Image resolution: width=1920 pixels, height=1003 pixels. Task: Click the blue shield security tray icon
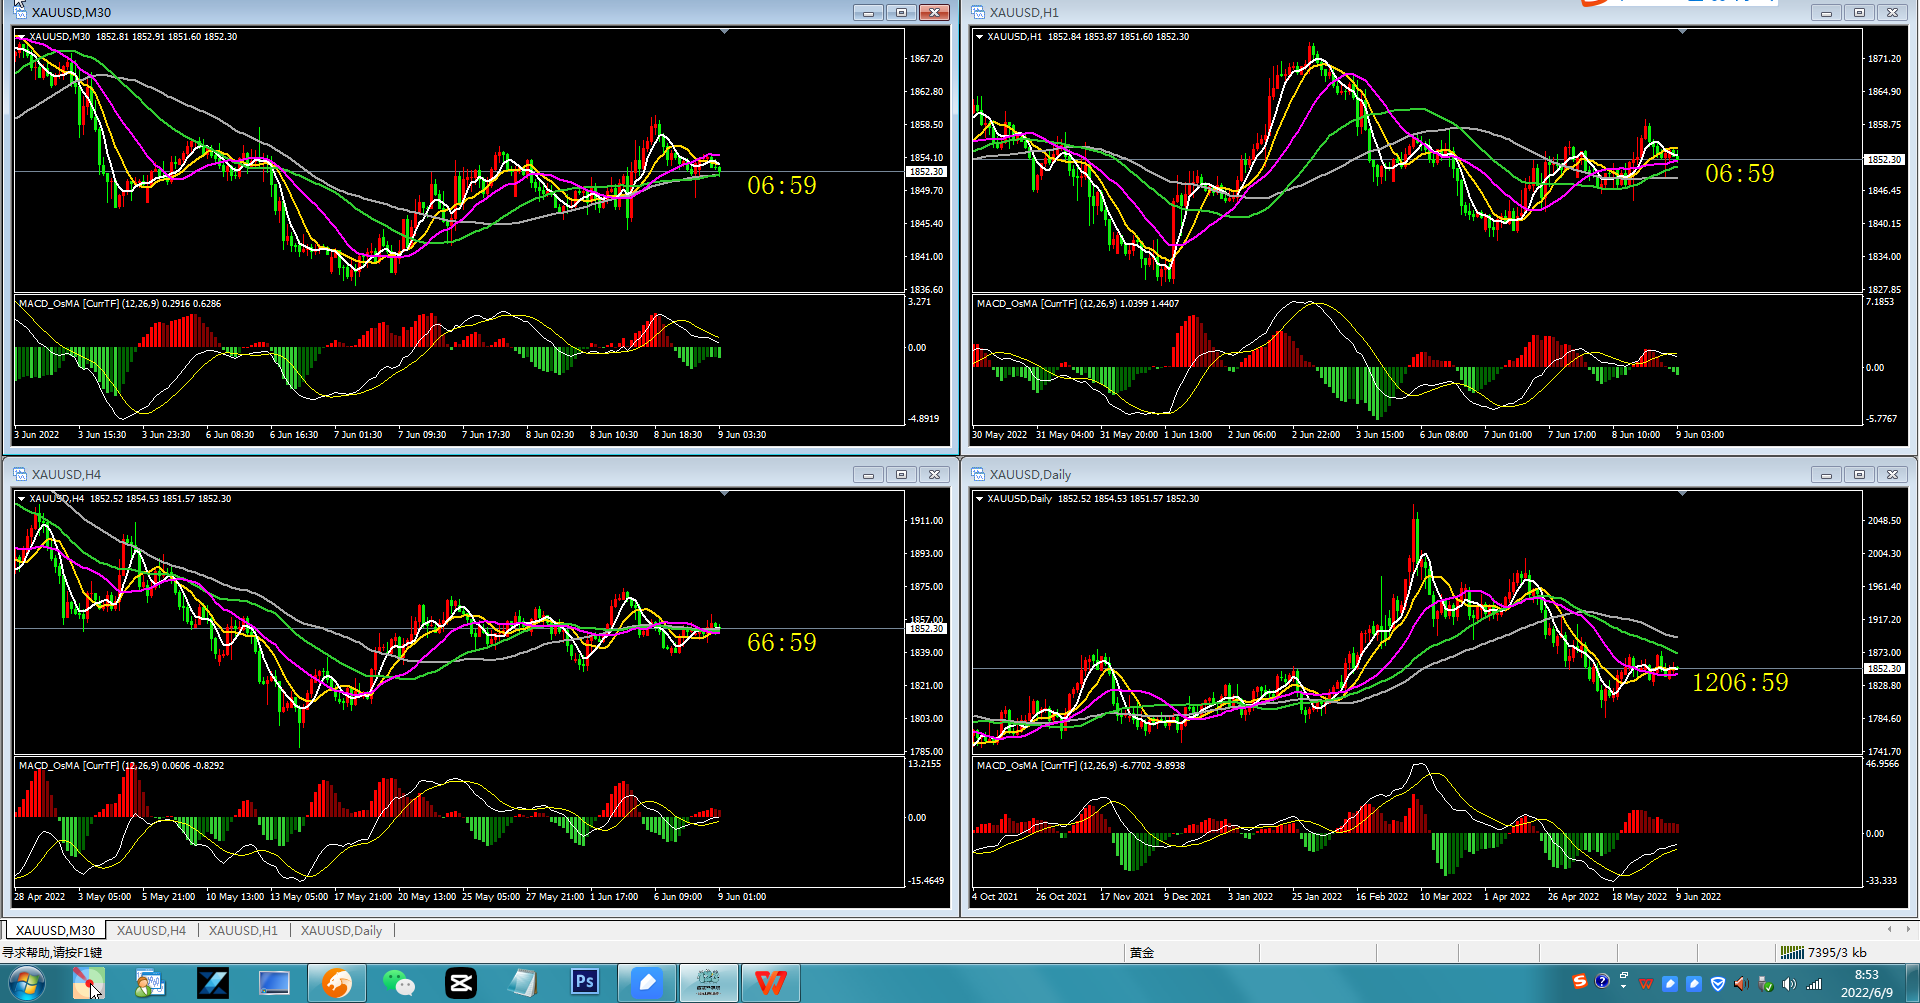[x=1718, y=984]
